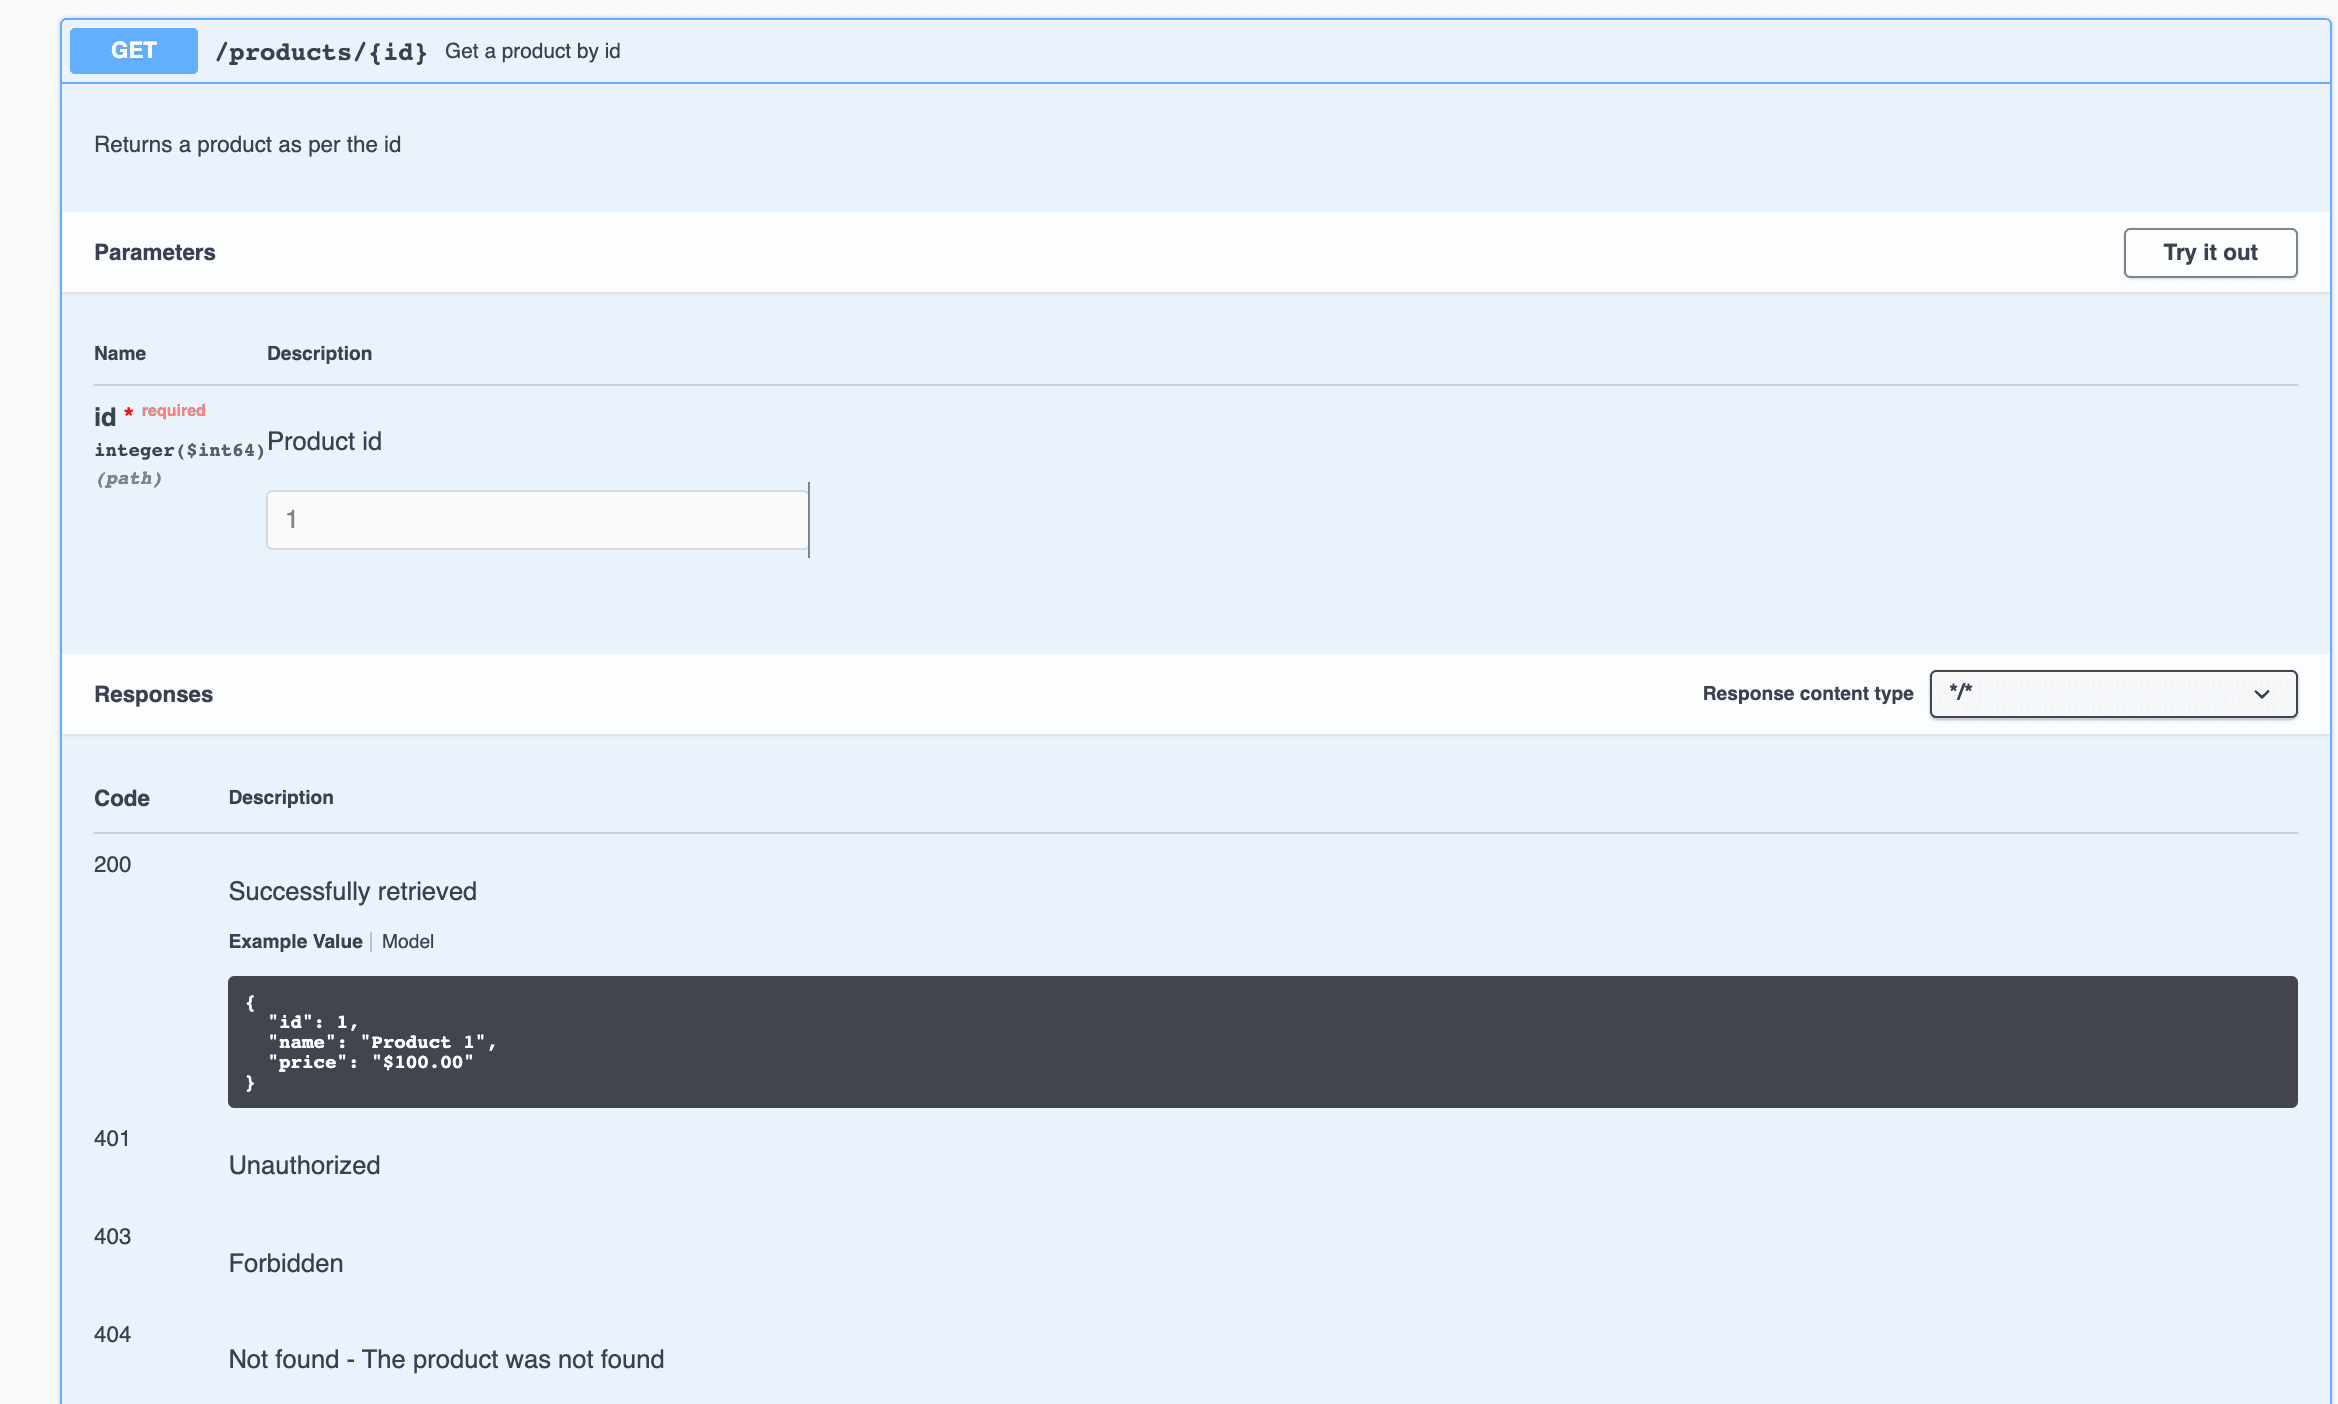This screenshot has height=1404, width=2338.
Task: Select the 200 response code
Action: [x=112, y=864]
